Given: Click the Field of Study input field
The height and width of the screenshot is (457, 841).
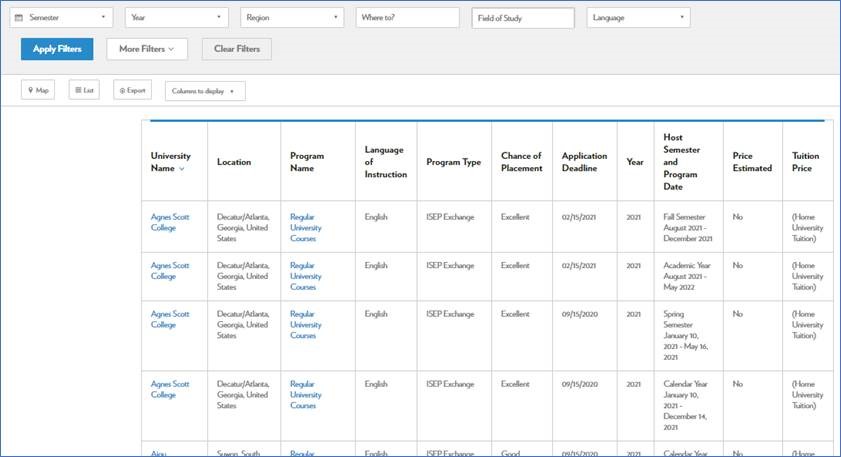Looking at the screenshot, I should pos(523,18).
